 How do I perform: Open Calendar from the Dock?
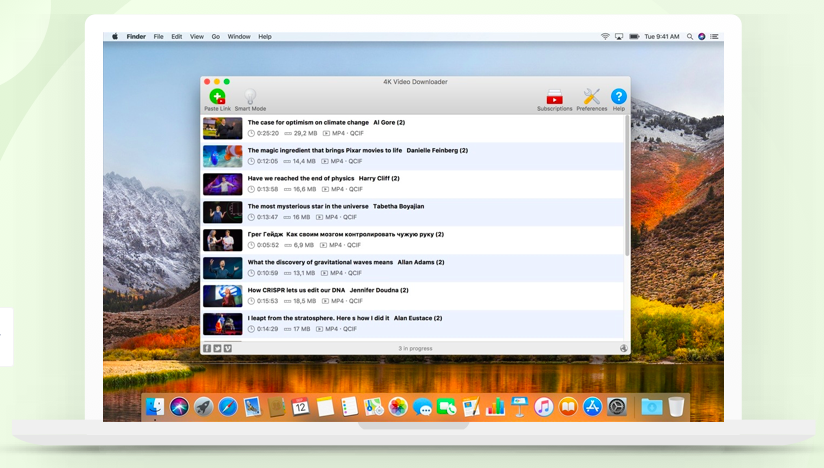pos(301,407)
